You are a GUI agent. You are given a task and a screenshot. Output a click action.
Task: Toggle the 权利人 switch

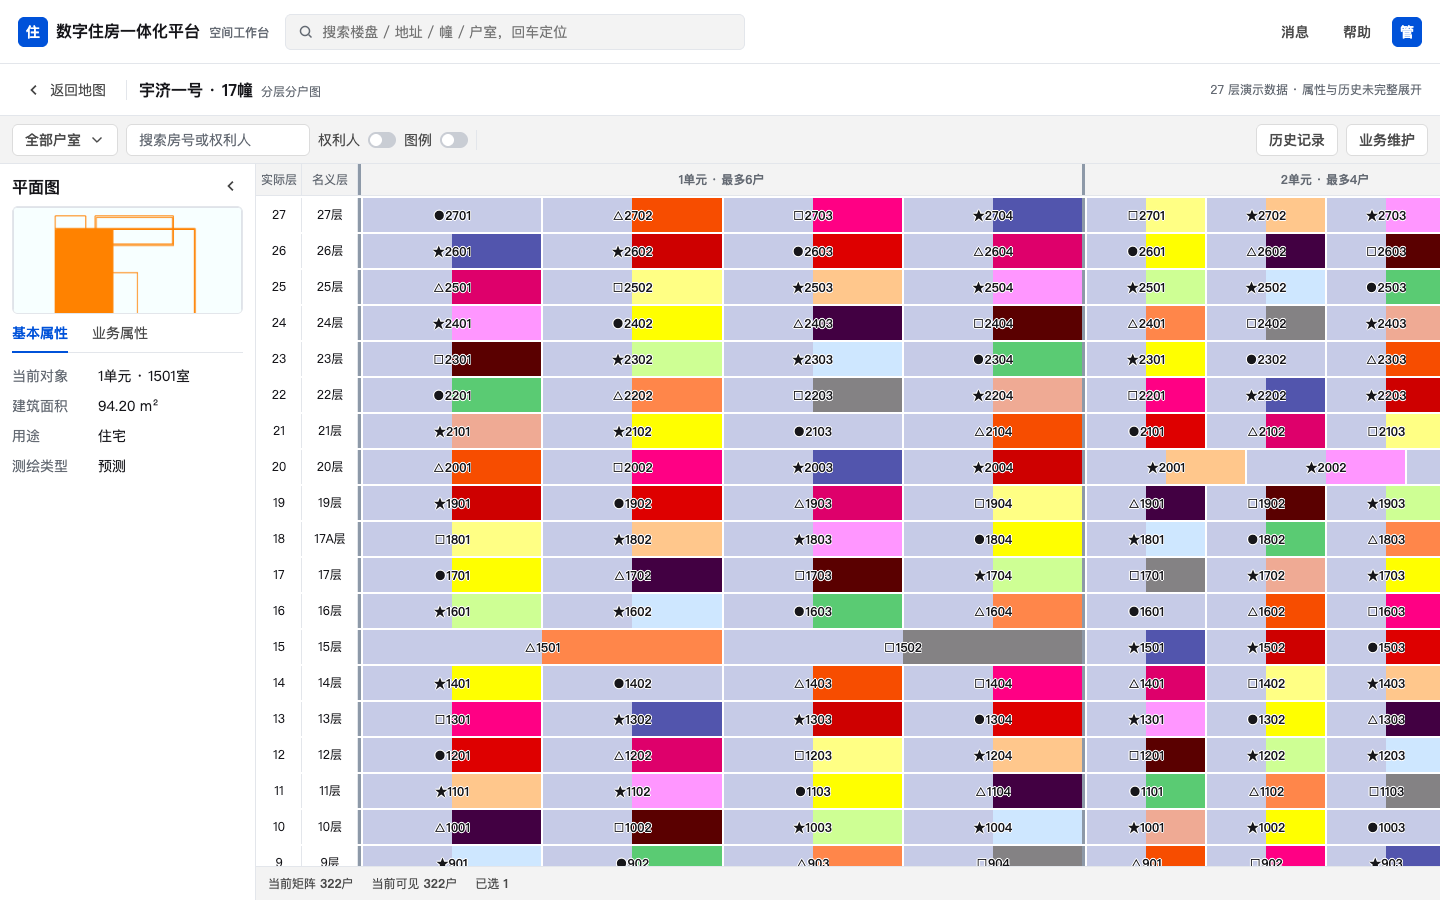coord(382,140)
